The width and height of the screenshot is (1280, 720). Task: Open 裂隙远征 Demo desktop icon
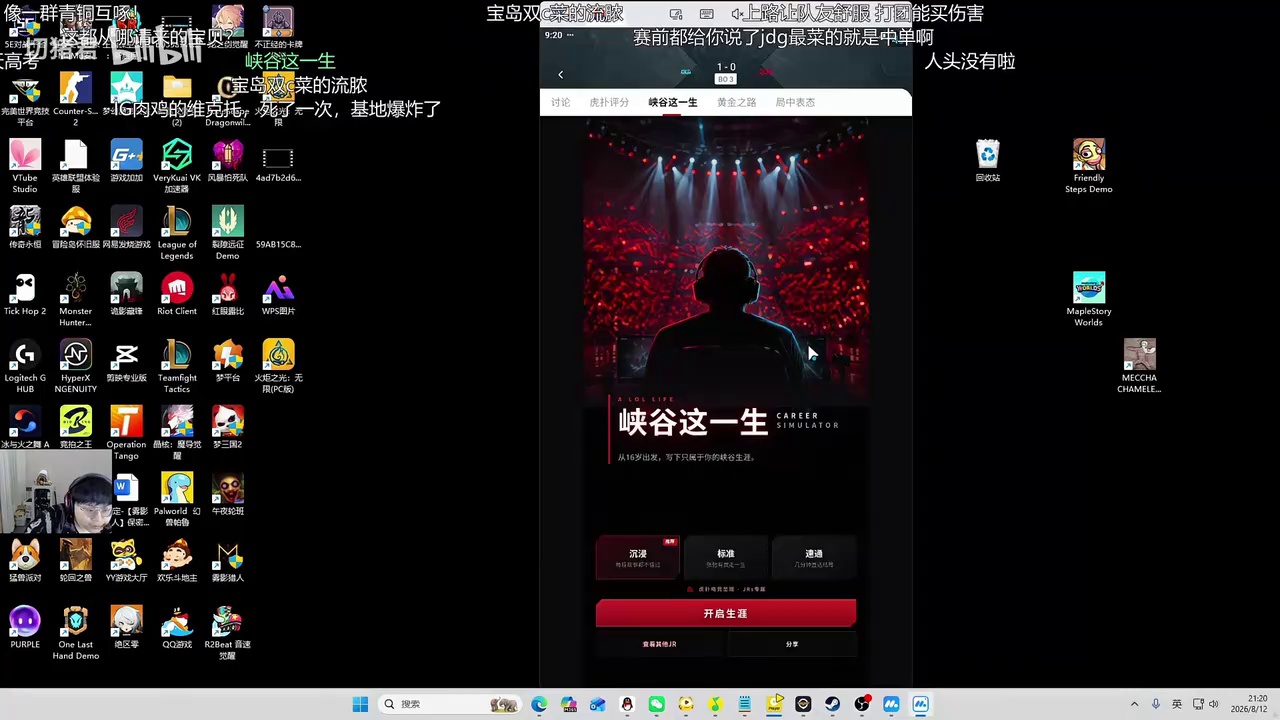[x=227, y=233]
